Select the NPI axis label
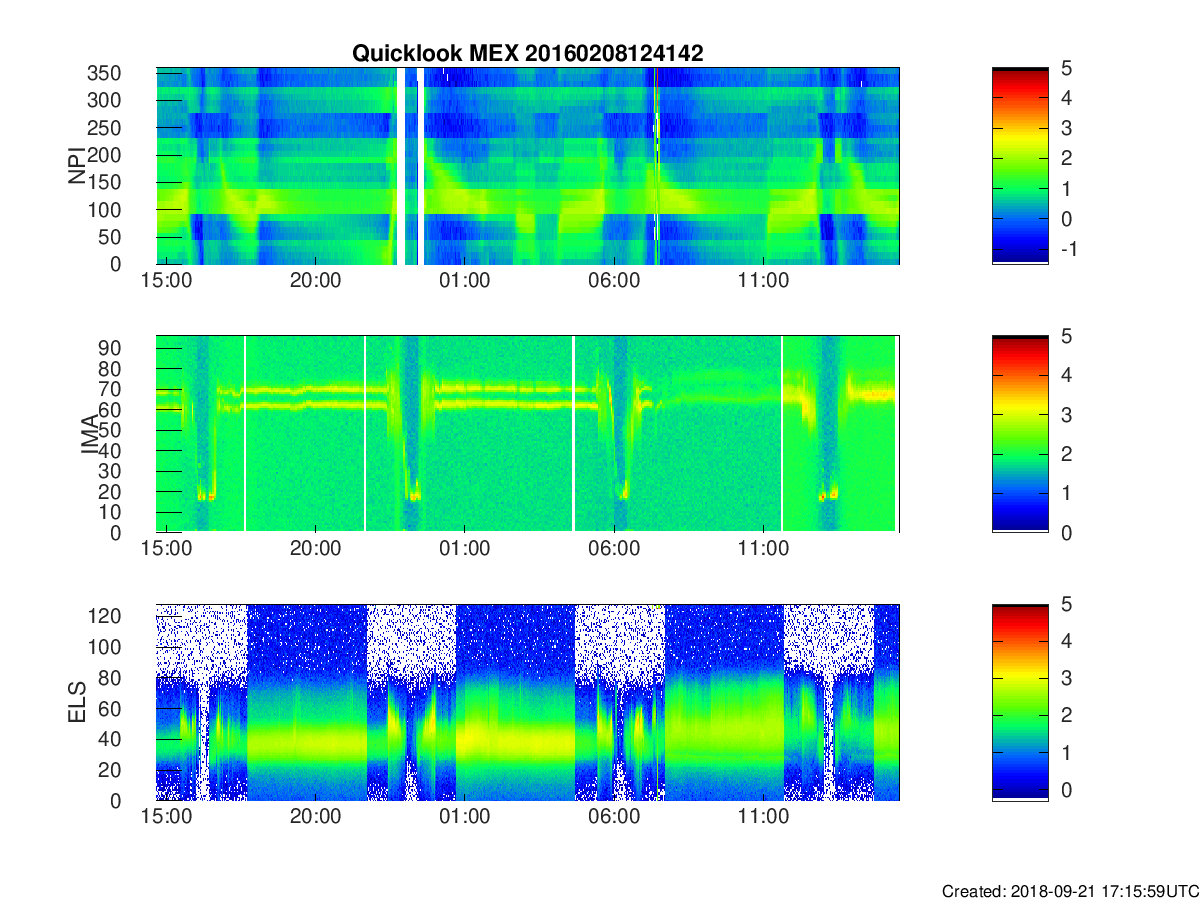Image resolution: width=1200 pixels, height=900 pixels. [x=77, y=165]
